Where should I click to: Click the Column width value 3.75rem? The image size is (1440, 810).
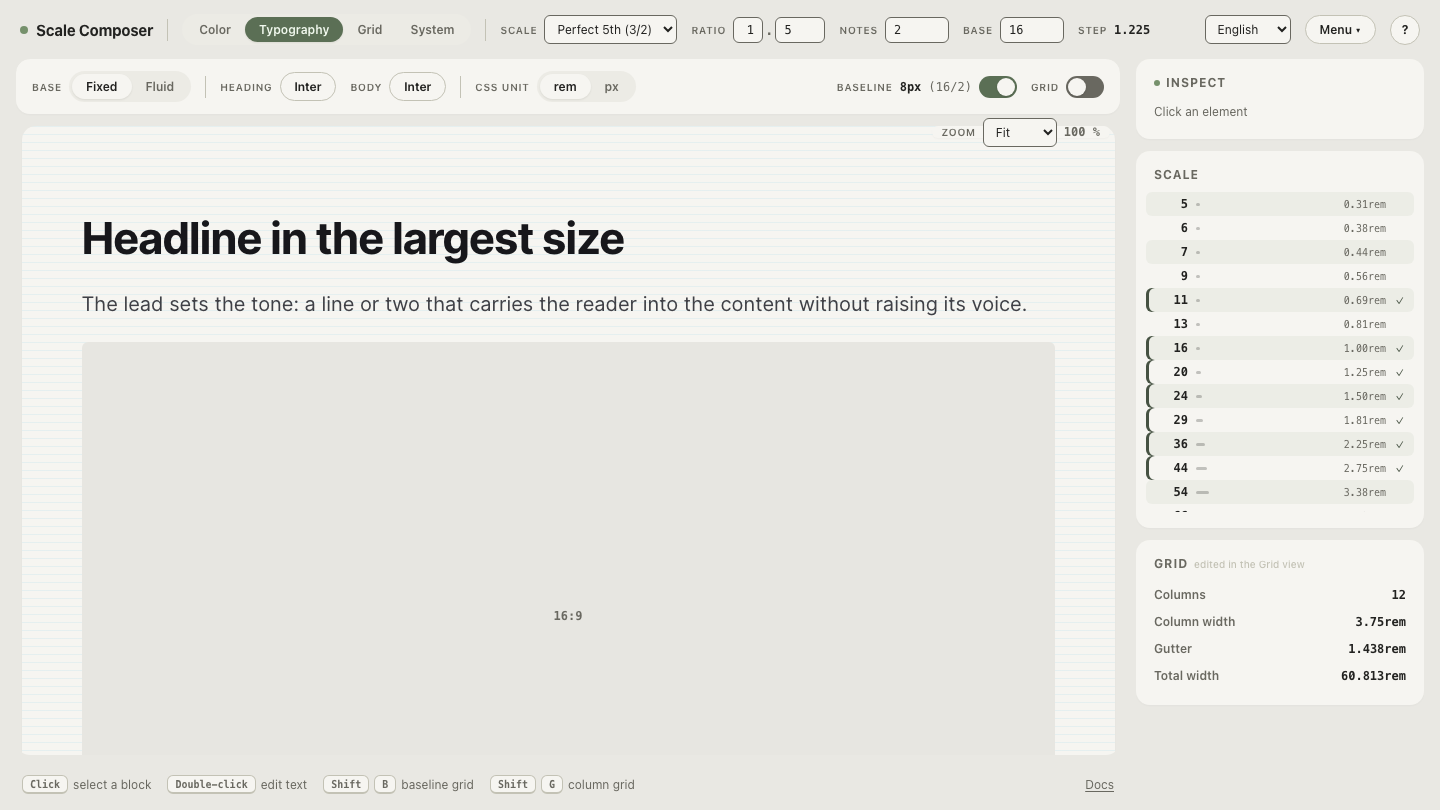click(1380, 622)
